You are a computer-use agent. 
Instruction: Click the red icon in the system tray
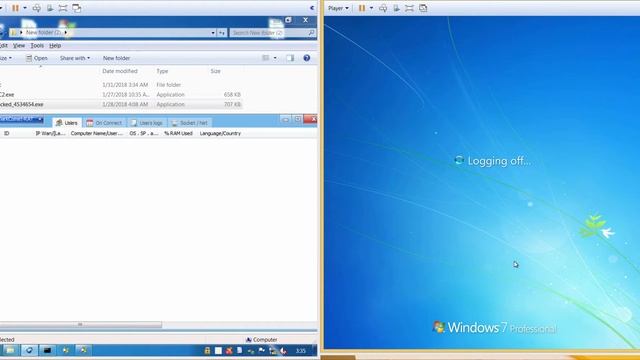click(x=229, y=351)
